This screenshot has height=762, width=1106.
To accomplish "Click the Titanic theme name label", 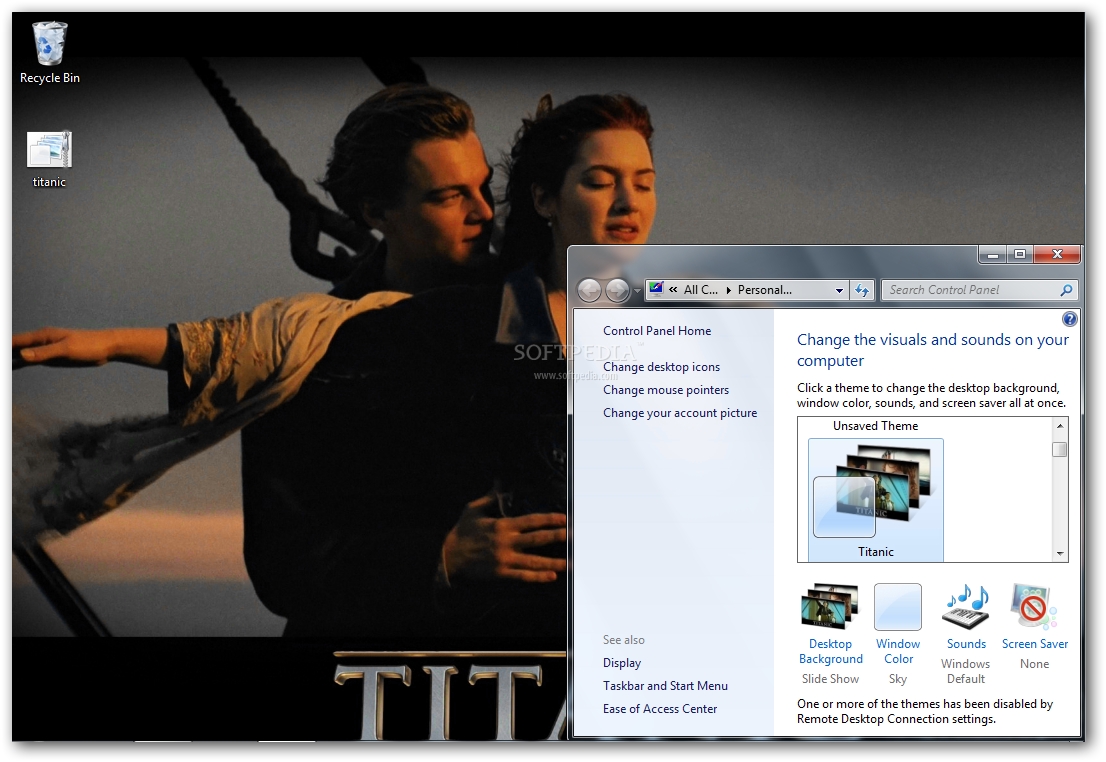I will [x=875, y=552].
